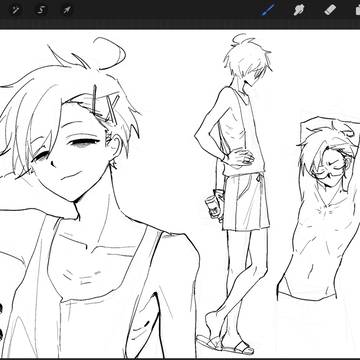Activate the Selection S-shaped tool

(41, 10)
